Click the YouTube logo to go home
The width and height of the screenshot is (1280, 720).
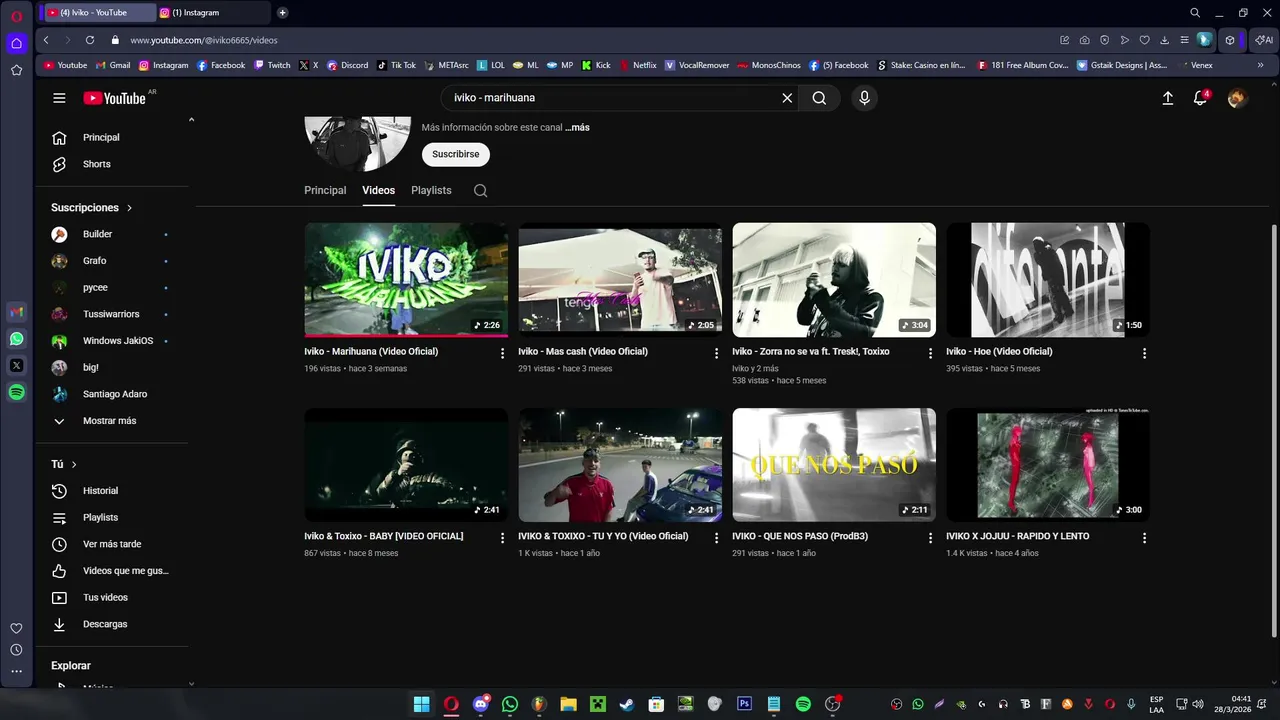pos(114,98)
